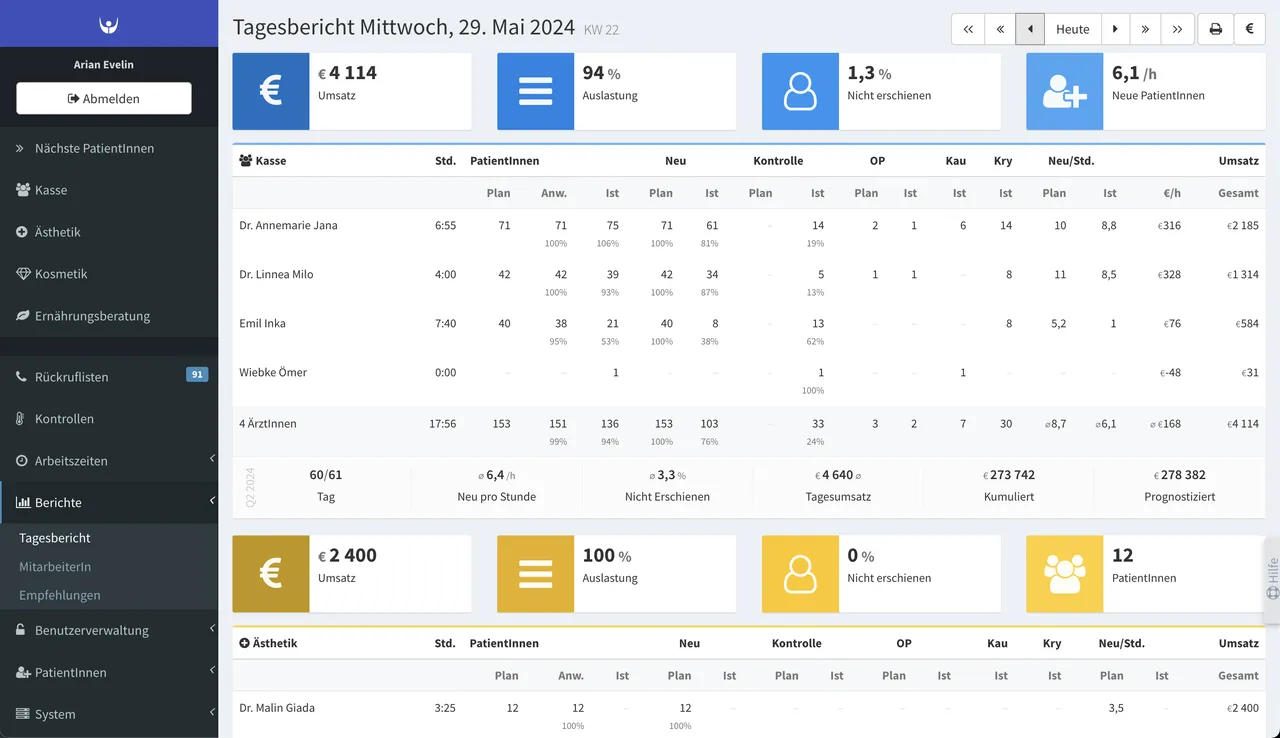The image size is (1280, 738).
Task: Click the first double-chevron forward button
Action: click(x=1145, y=29)
